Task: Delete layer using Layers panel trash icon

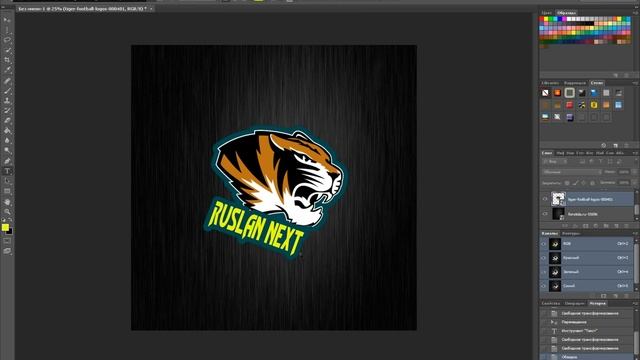Action: click(x=626, y=225)
